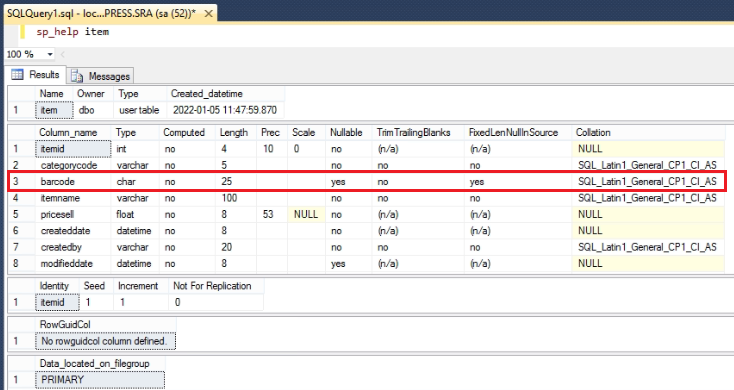734x390 pixels.
Task: Click the NULL Collation cell for itemid
Action: click(x=648, y=149)
